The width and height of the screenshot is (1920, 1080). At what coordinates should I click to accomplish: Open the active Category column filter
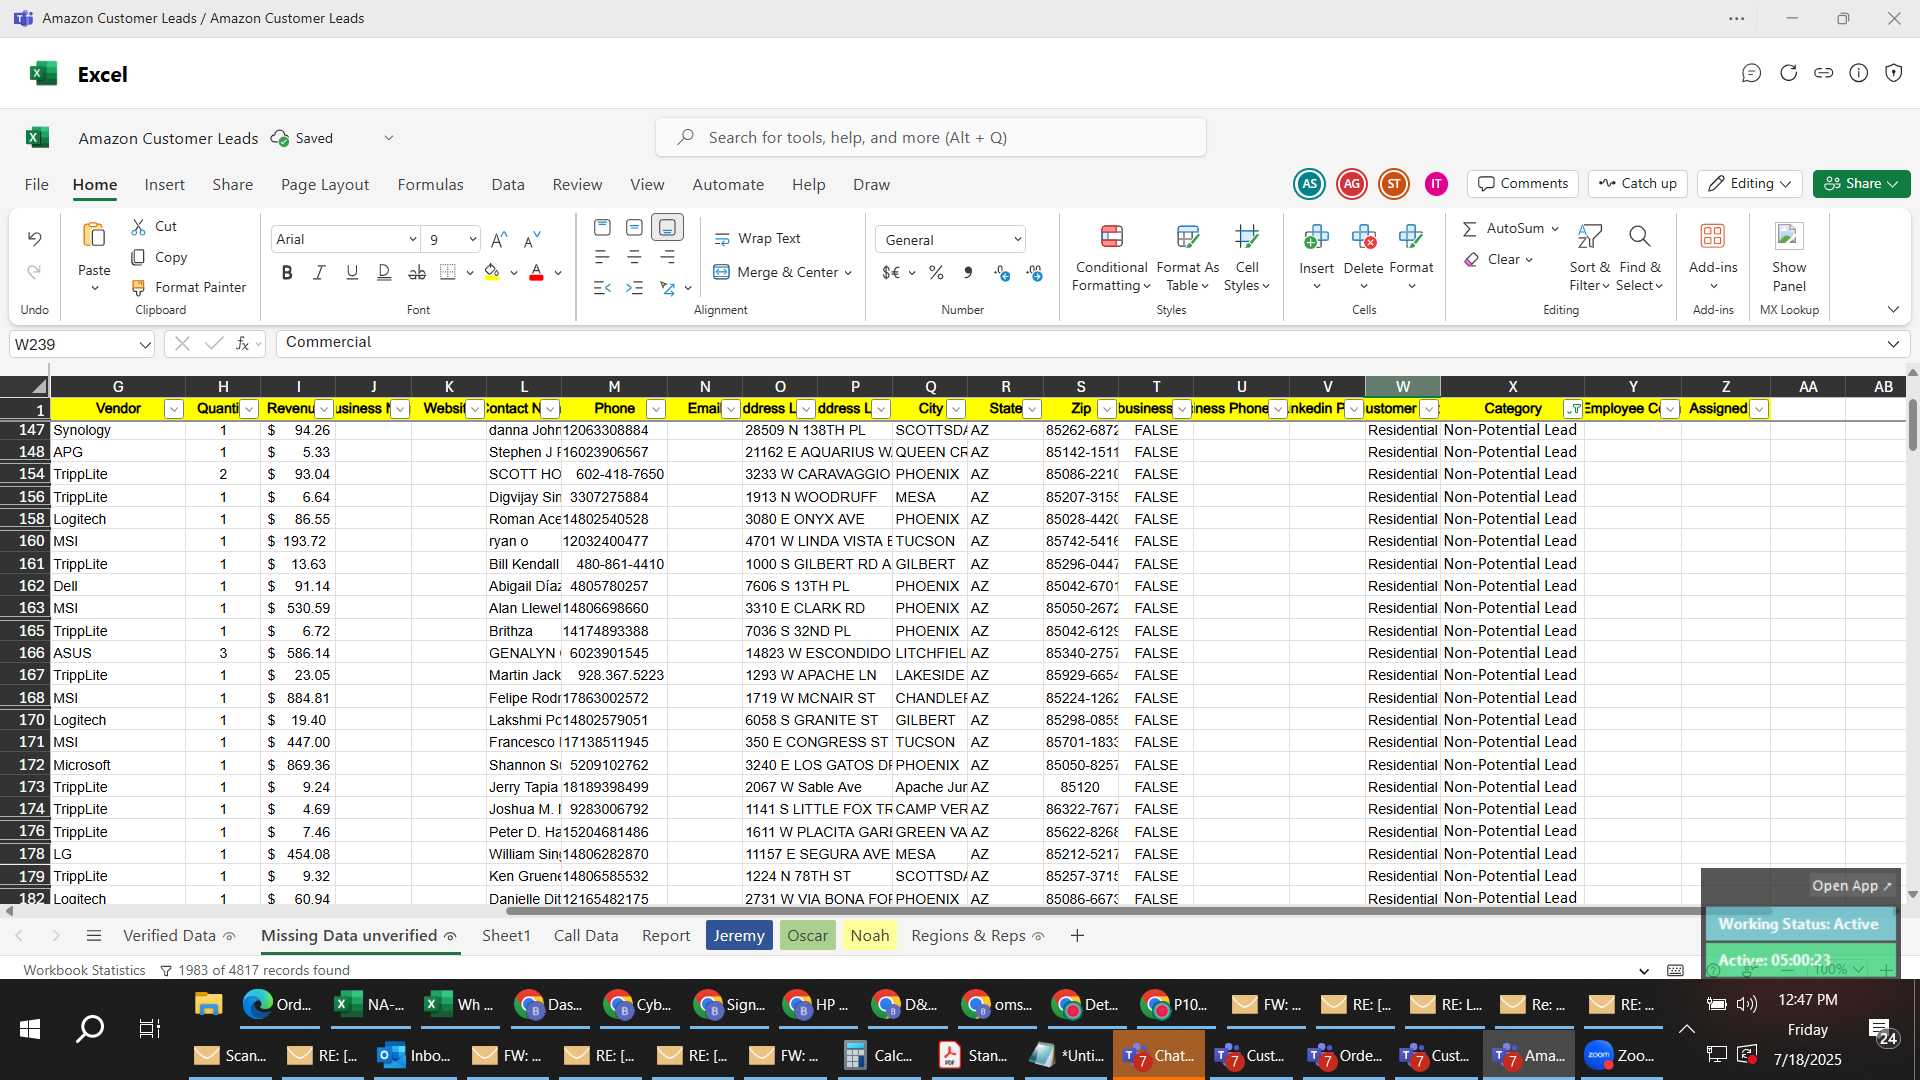(1573, 409)
